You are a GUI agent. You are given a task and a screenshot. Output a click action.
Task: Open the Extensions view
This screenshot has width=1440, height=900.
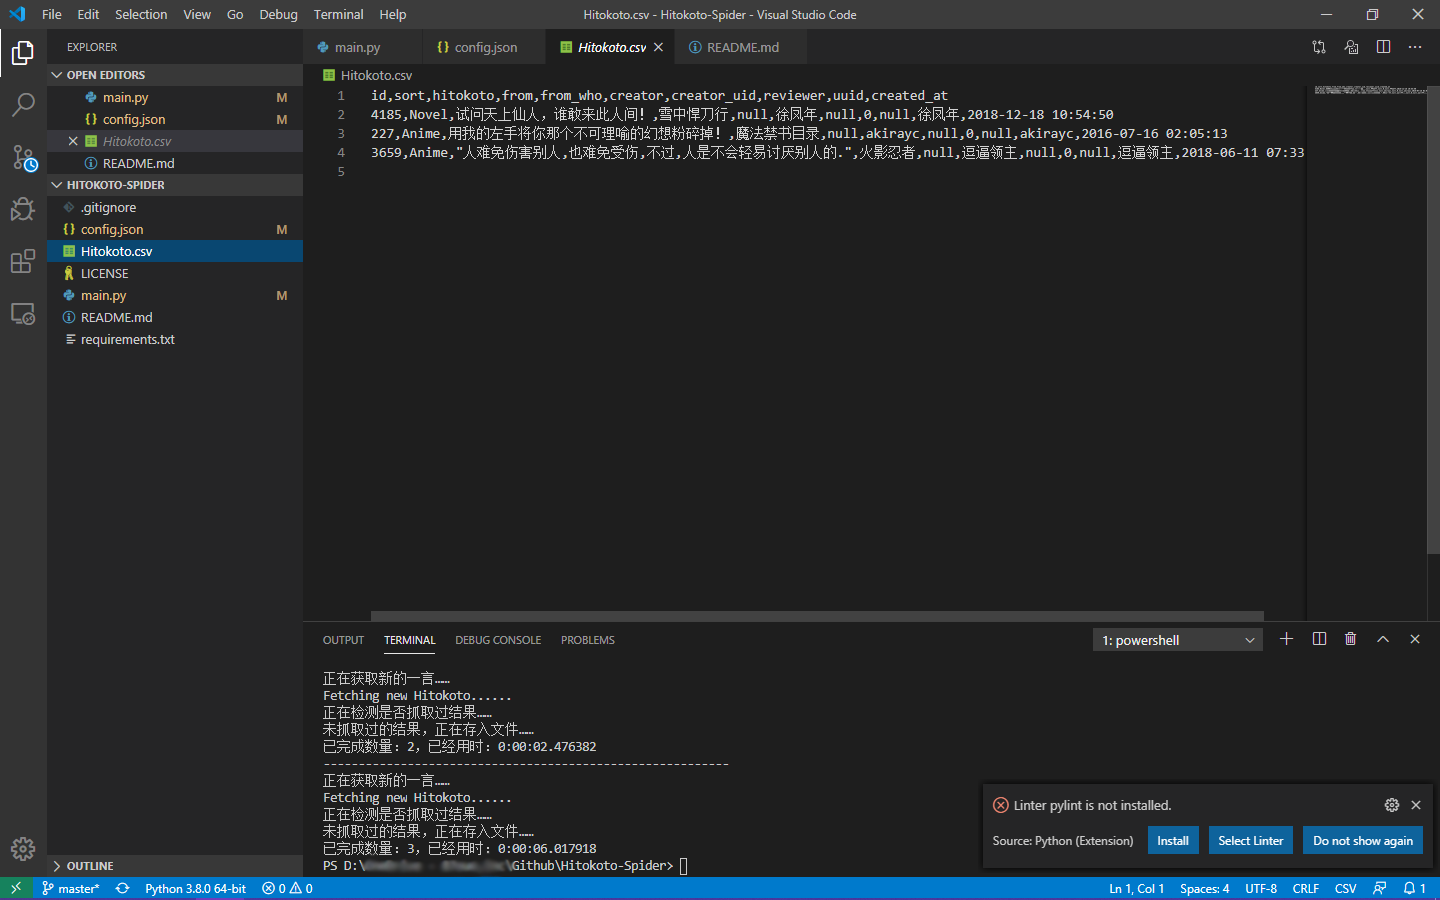pos(23,262)
